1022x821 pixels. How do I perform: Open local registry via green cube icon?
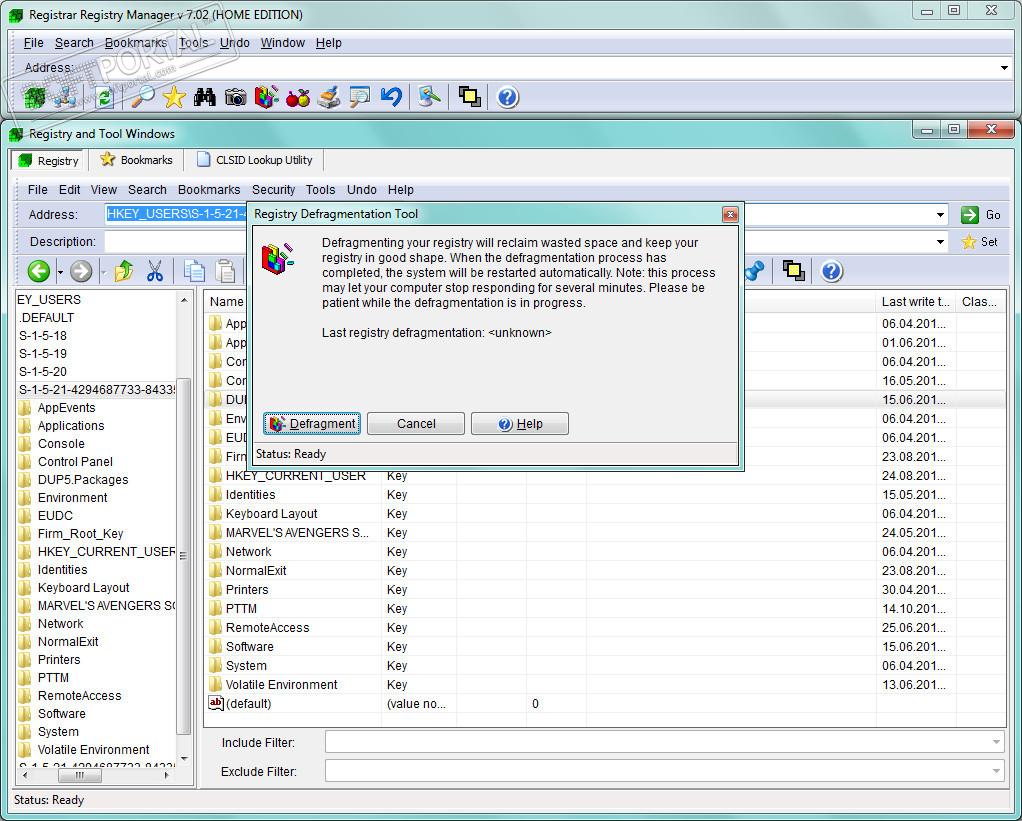[35, 98]
